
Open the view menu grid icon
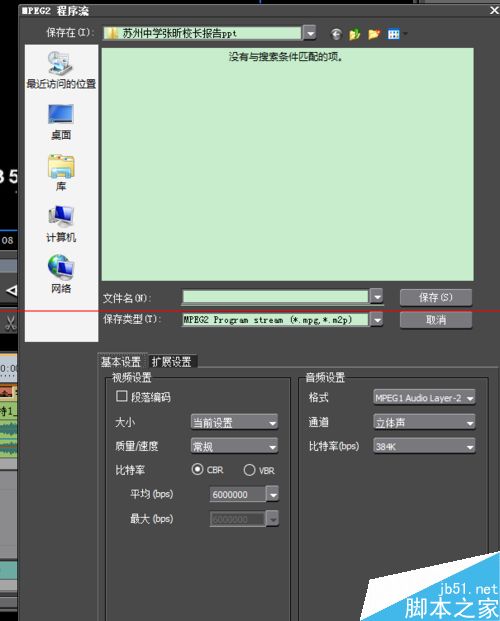(x=393, y=34)
